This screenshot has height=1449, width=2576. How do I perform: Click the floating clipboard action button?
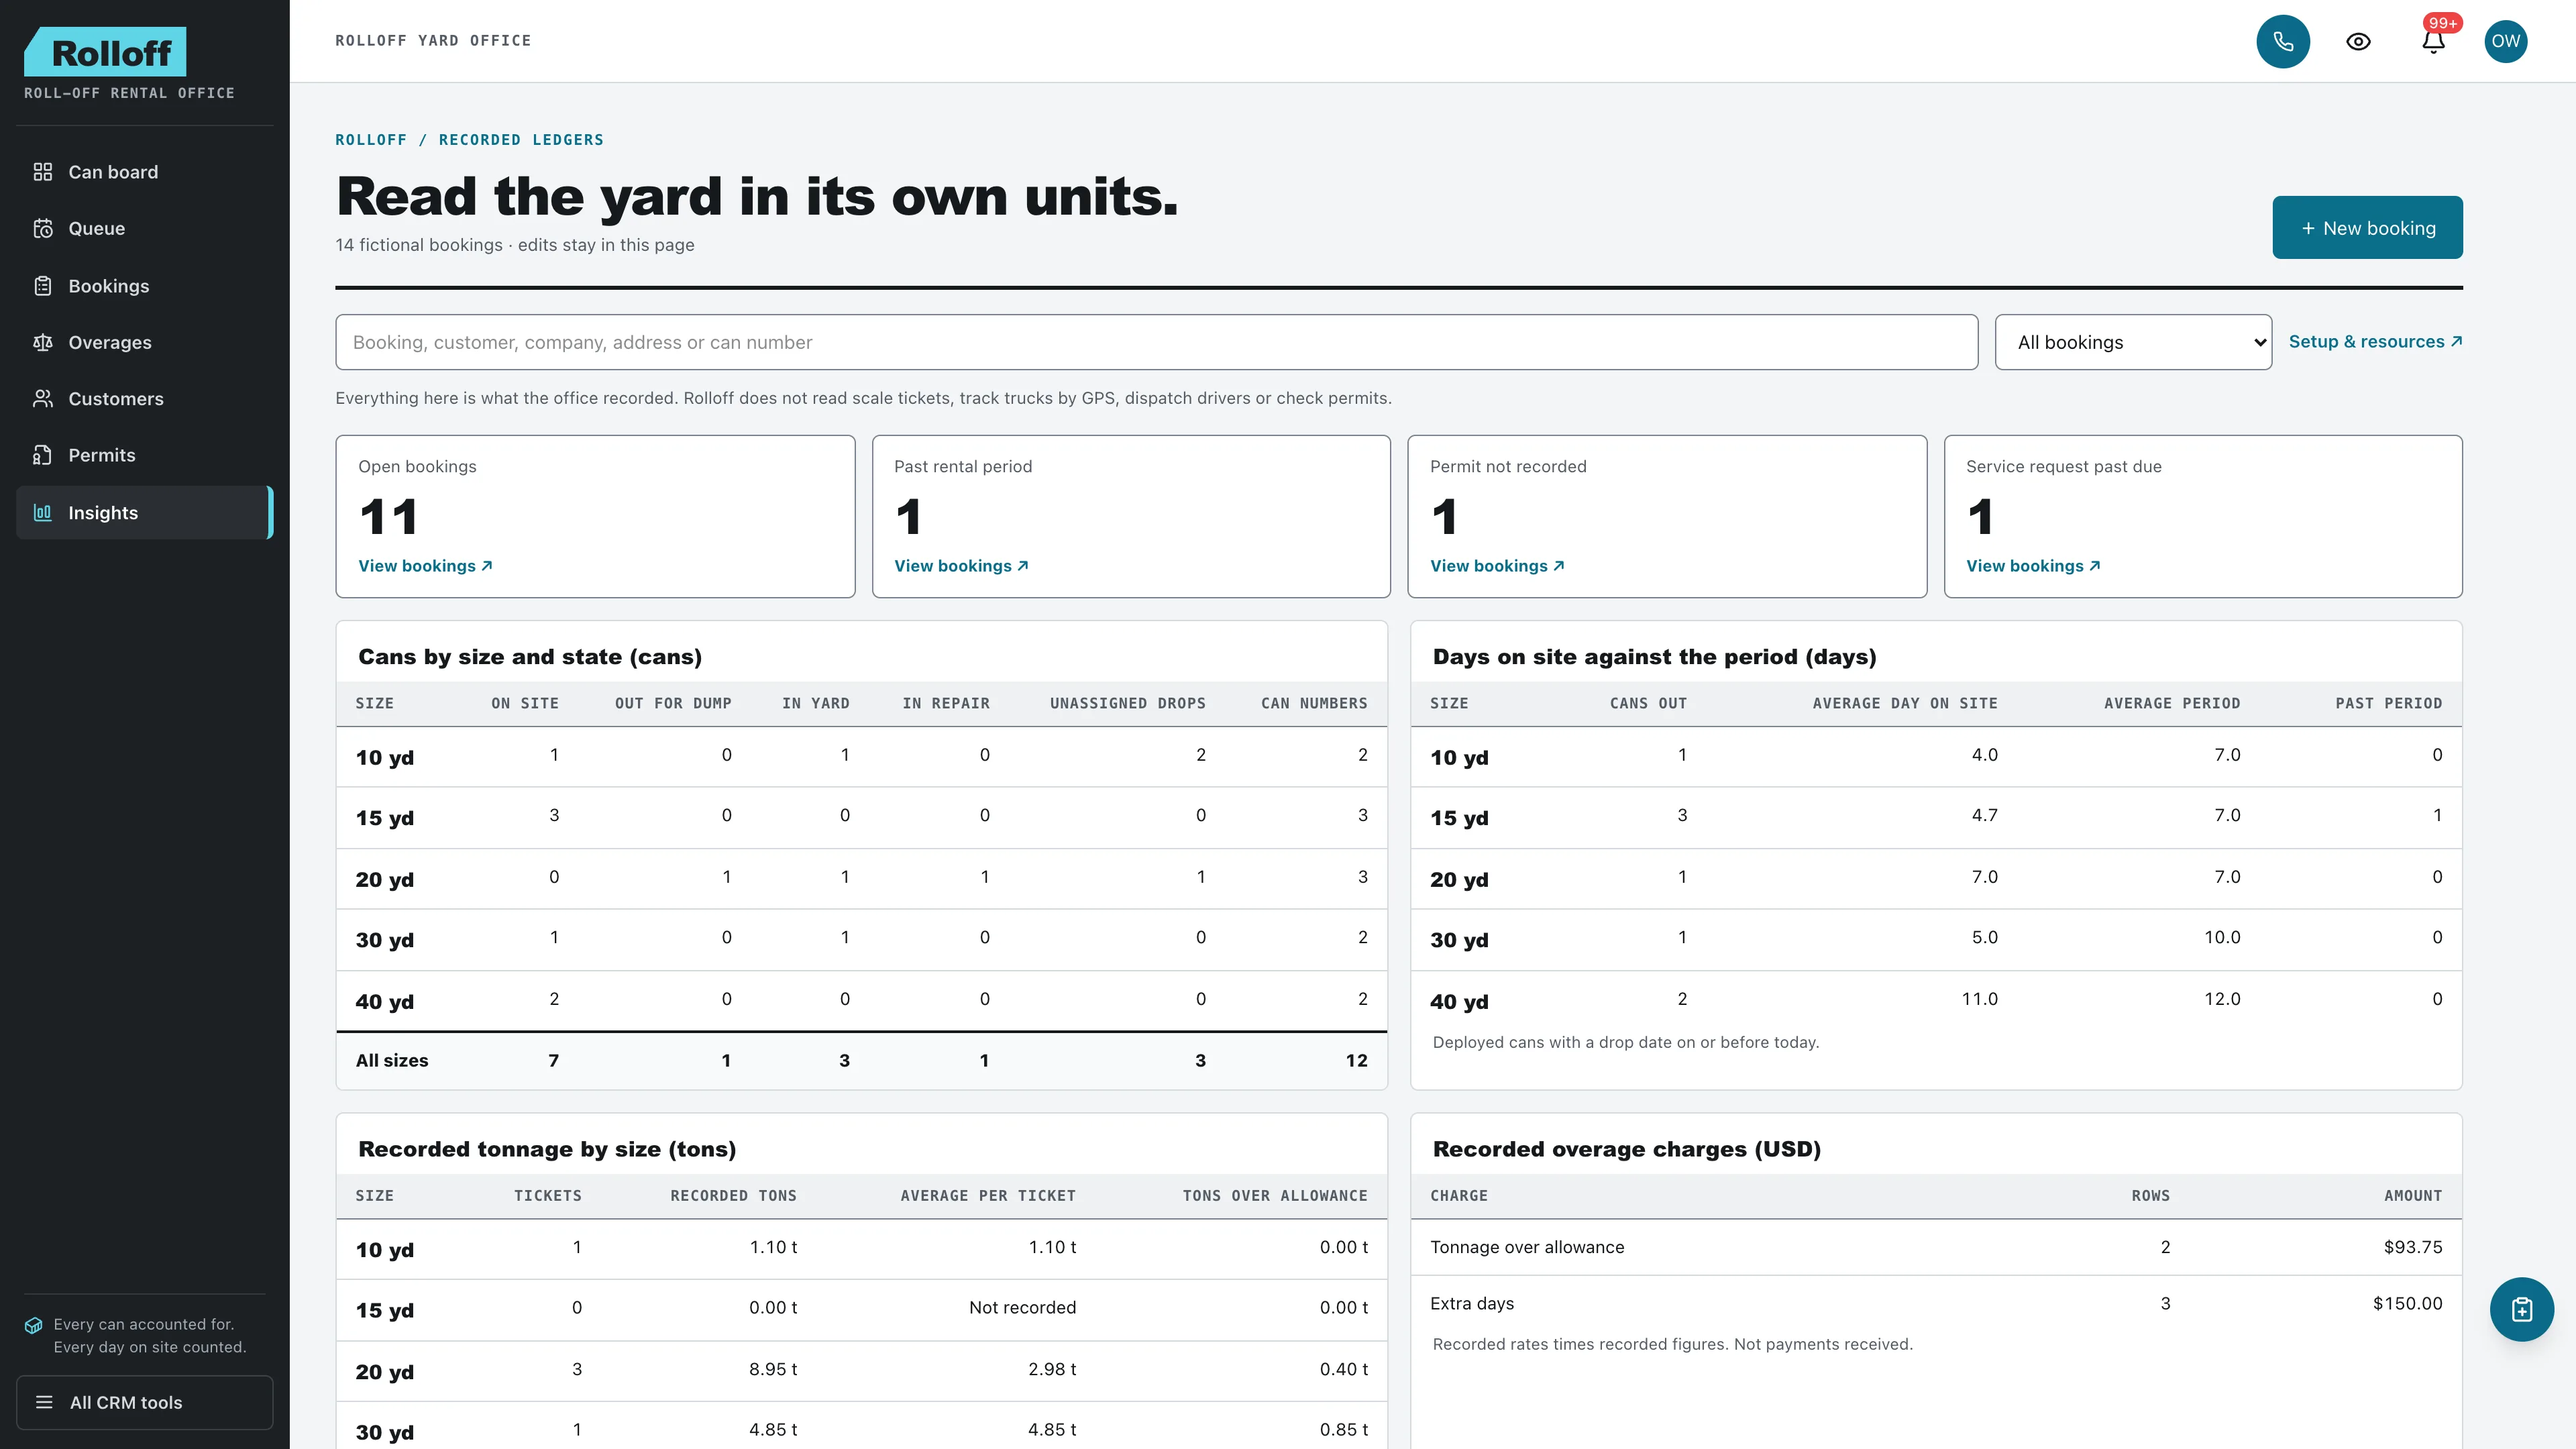point(2521,1309)
